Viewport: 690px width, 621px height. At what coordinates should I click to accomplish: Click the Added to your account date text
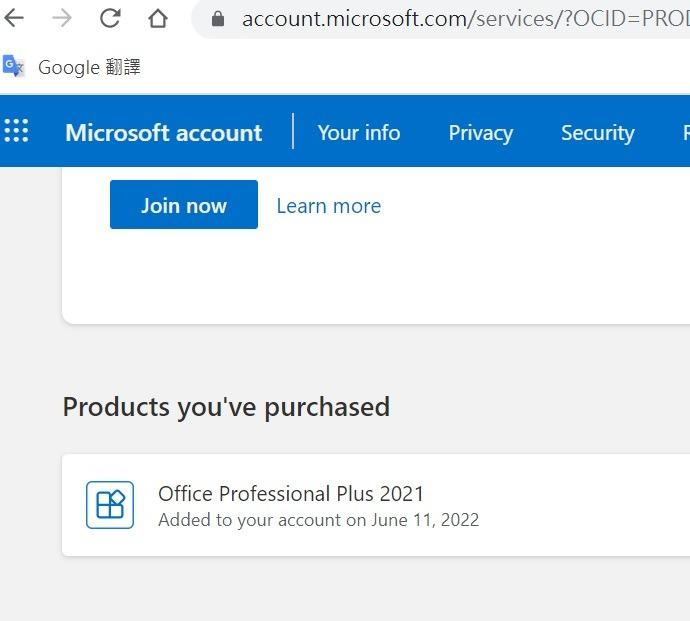pos(319,520)
